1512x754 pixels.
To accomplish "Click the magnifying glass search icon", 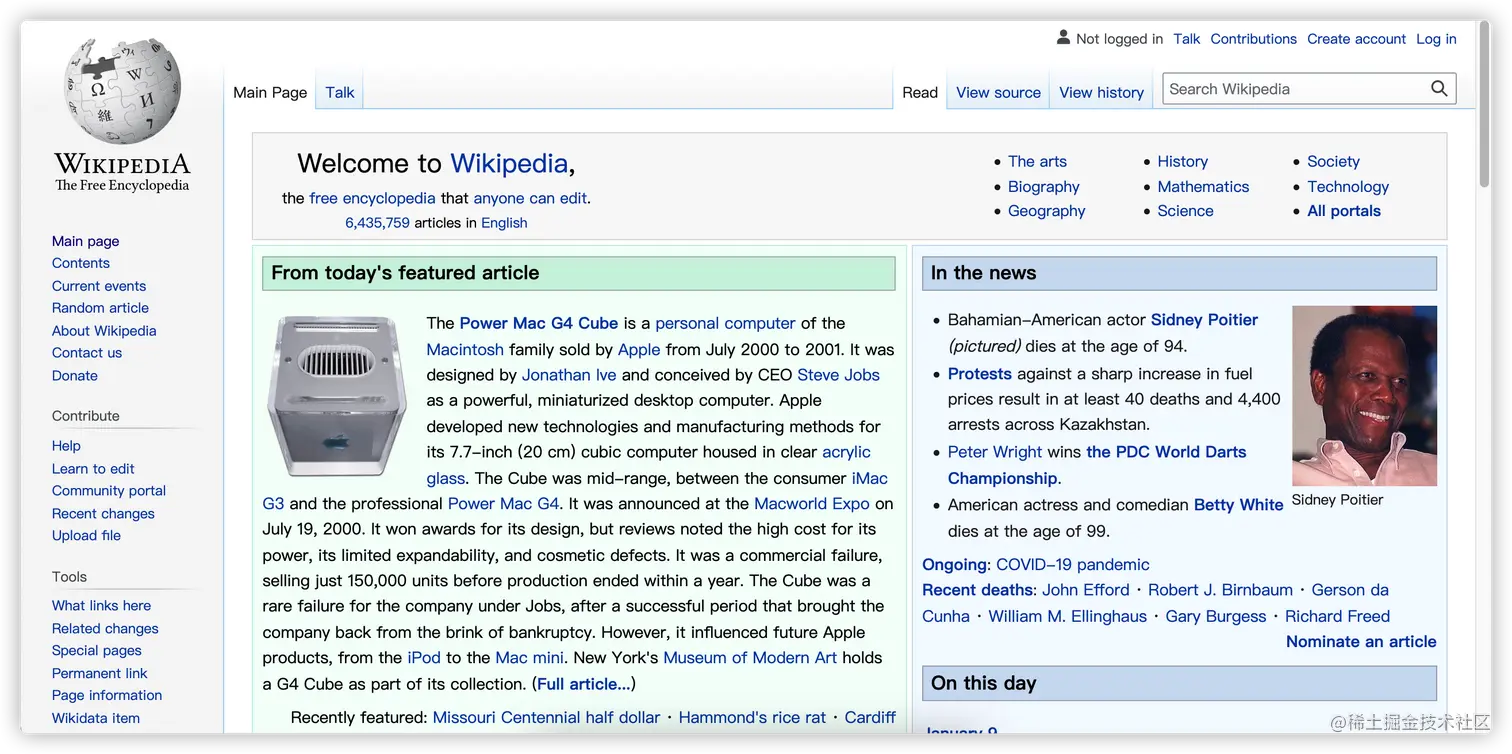I will (1439, 89).
